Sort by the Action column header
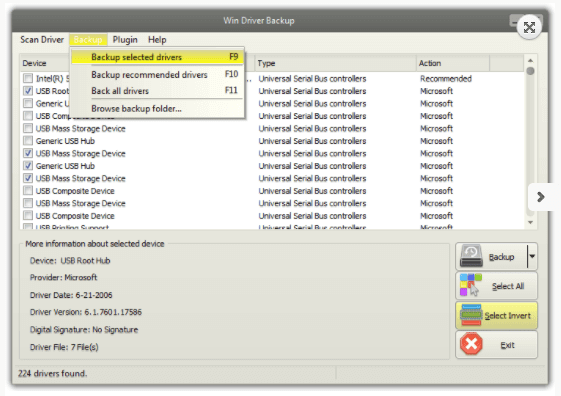Screen dimensions: 561x396 [x=453, y=63]
